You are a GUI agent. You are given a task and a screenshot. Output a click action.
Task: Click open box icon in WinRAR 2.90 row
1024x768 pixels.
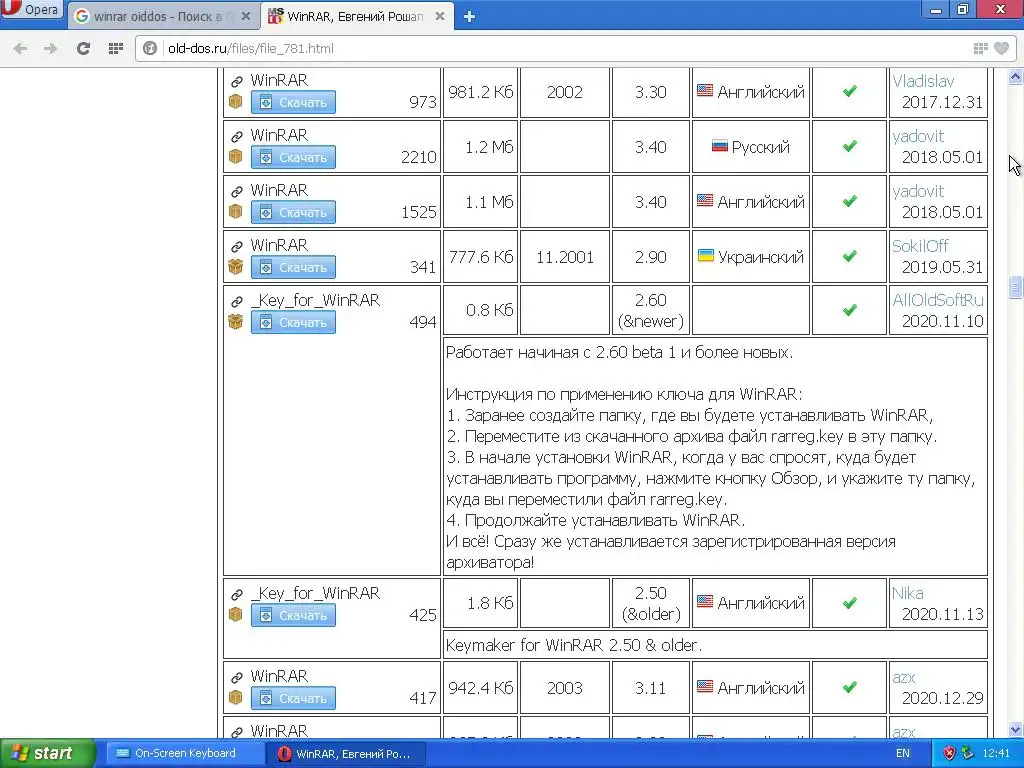click(x=236, y=266)
